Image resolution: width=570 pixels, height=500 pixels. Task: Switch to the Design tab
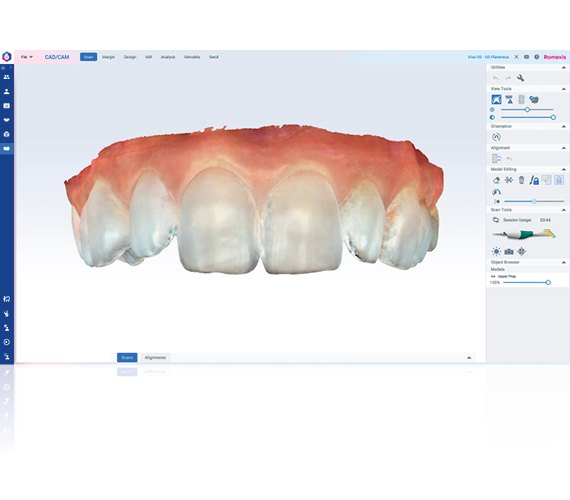click(x=130, y=57)
